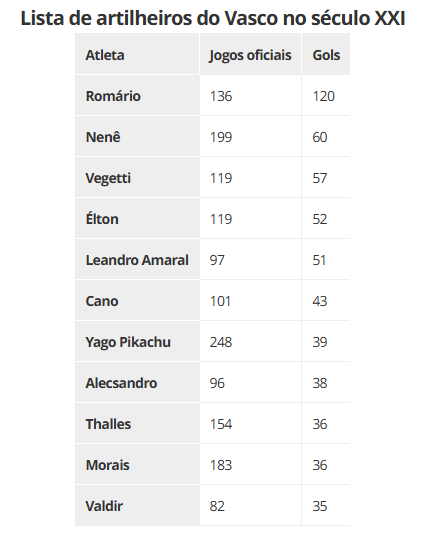Click Vegetti's 57 goals cell

tap(326, 178)
